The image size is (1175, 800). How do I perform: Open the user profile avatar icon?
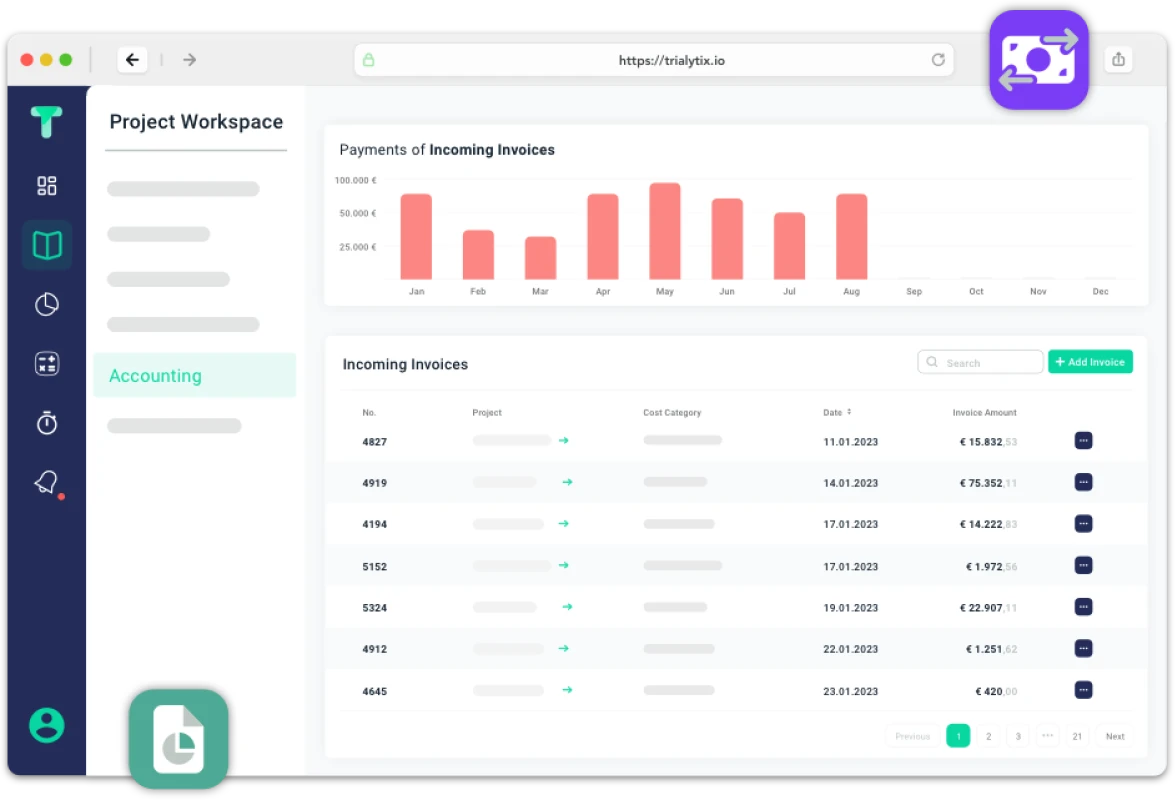coord(47,725)
